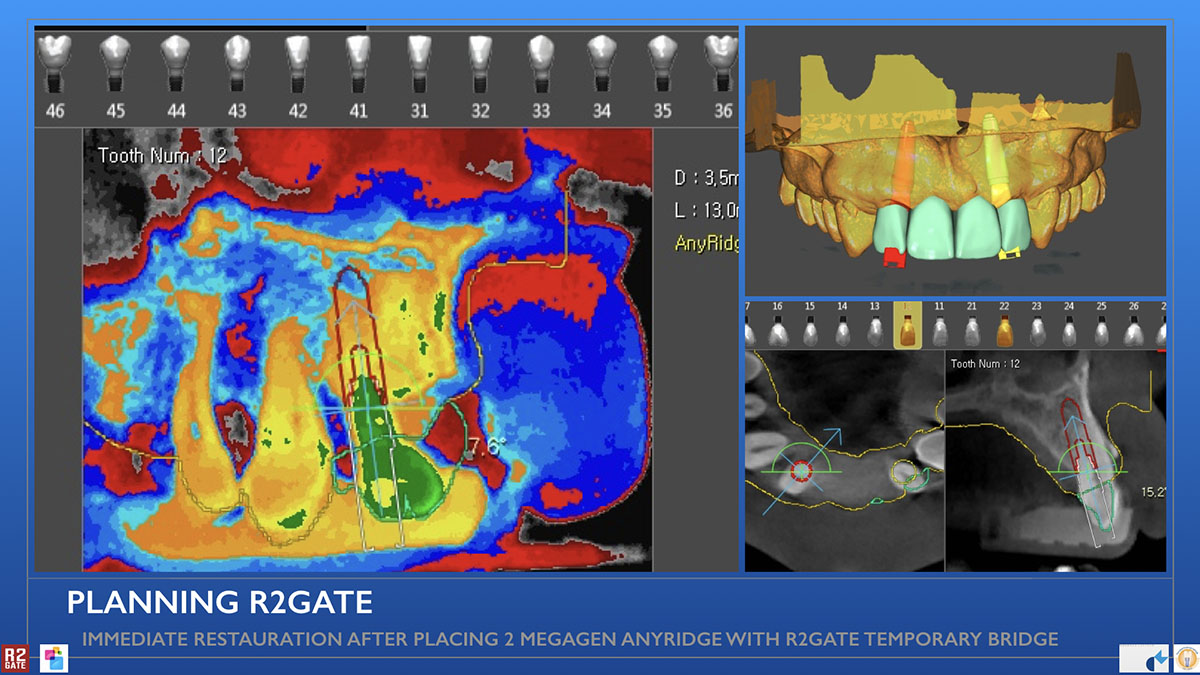Screen dimensions: 1200x675
Task: Click the red implant marker in 3D view
Action: click(x=895, y=259)
